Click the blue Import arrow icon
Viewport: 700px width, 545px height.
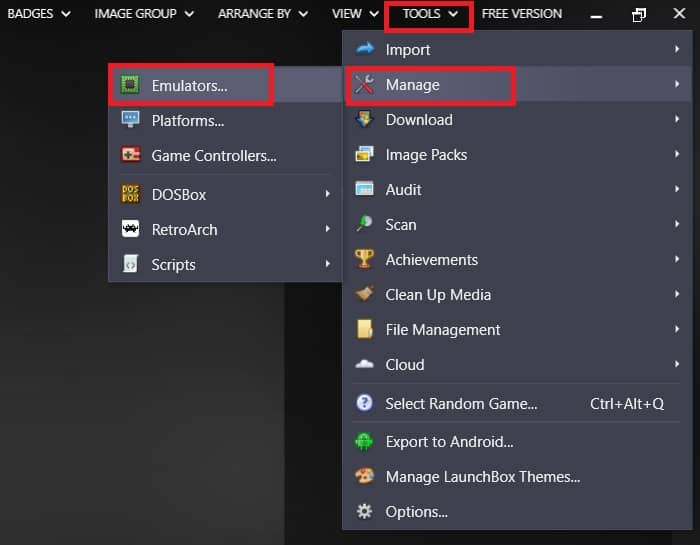(x=365, y=49)
